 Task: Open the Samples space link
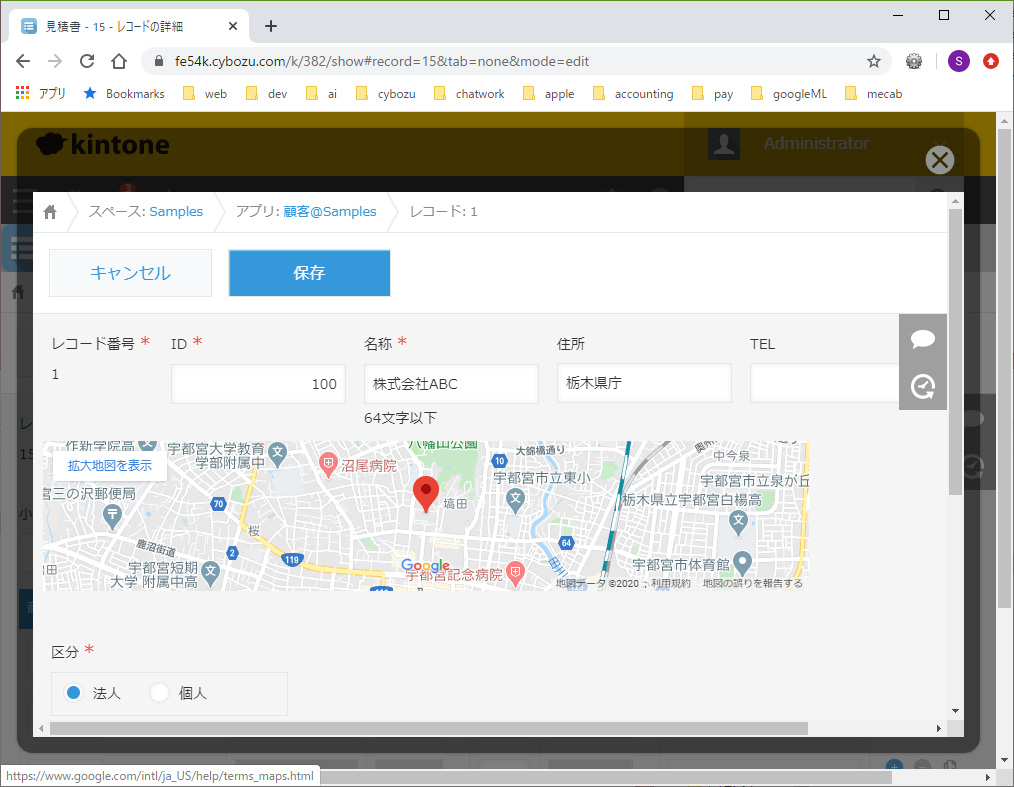(x=176, y=211)
